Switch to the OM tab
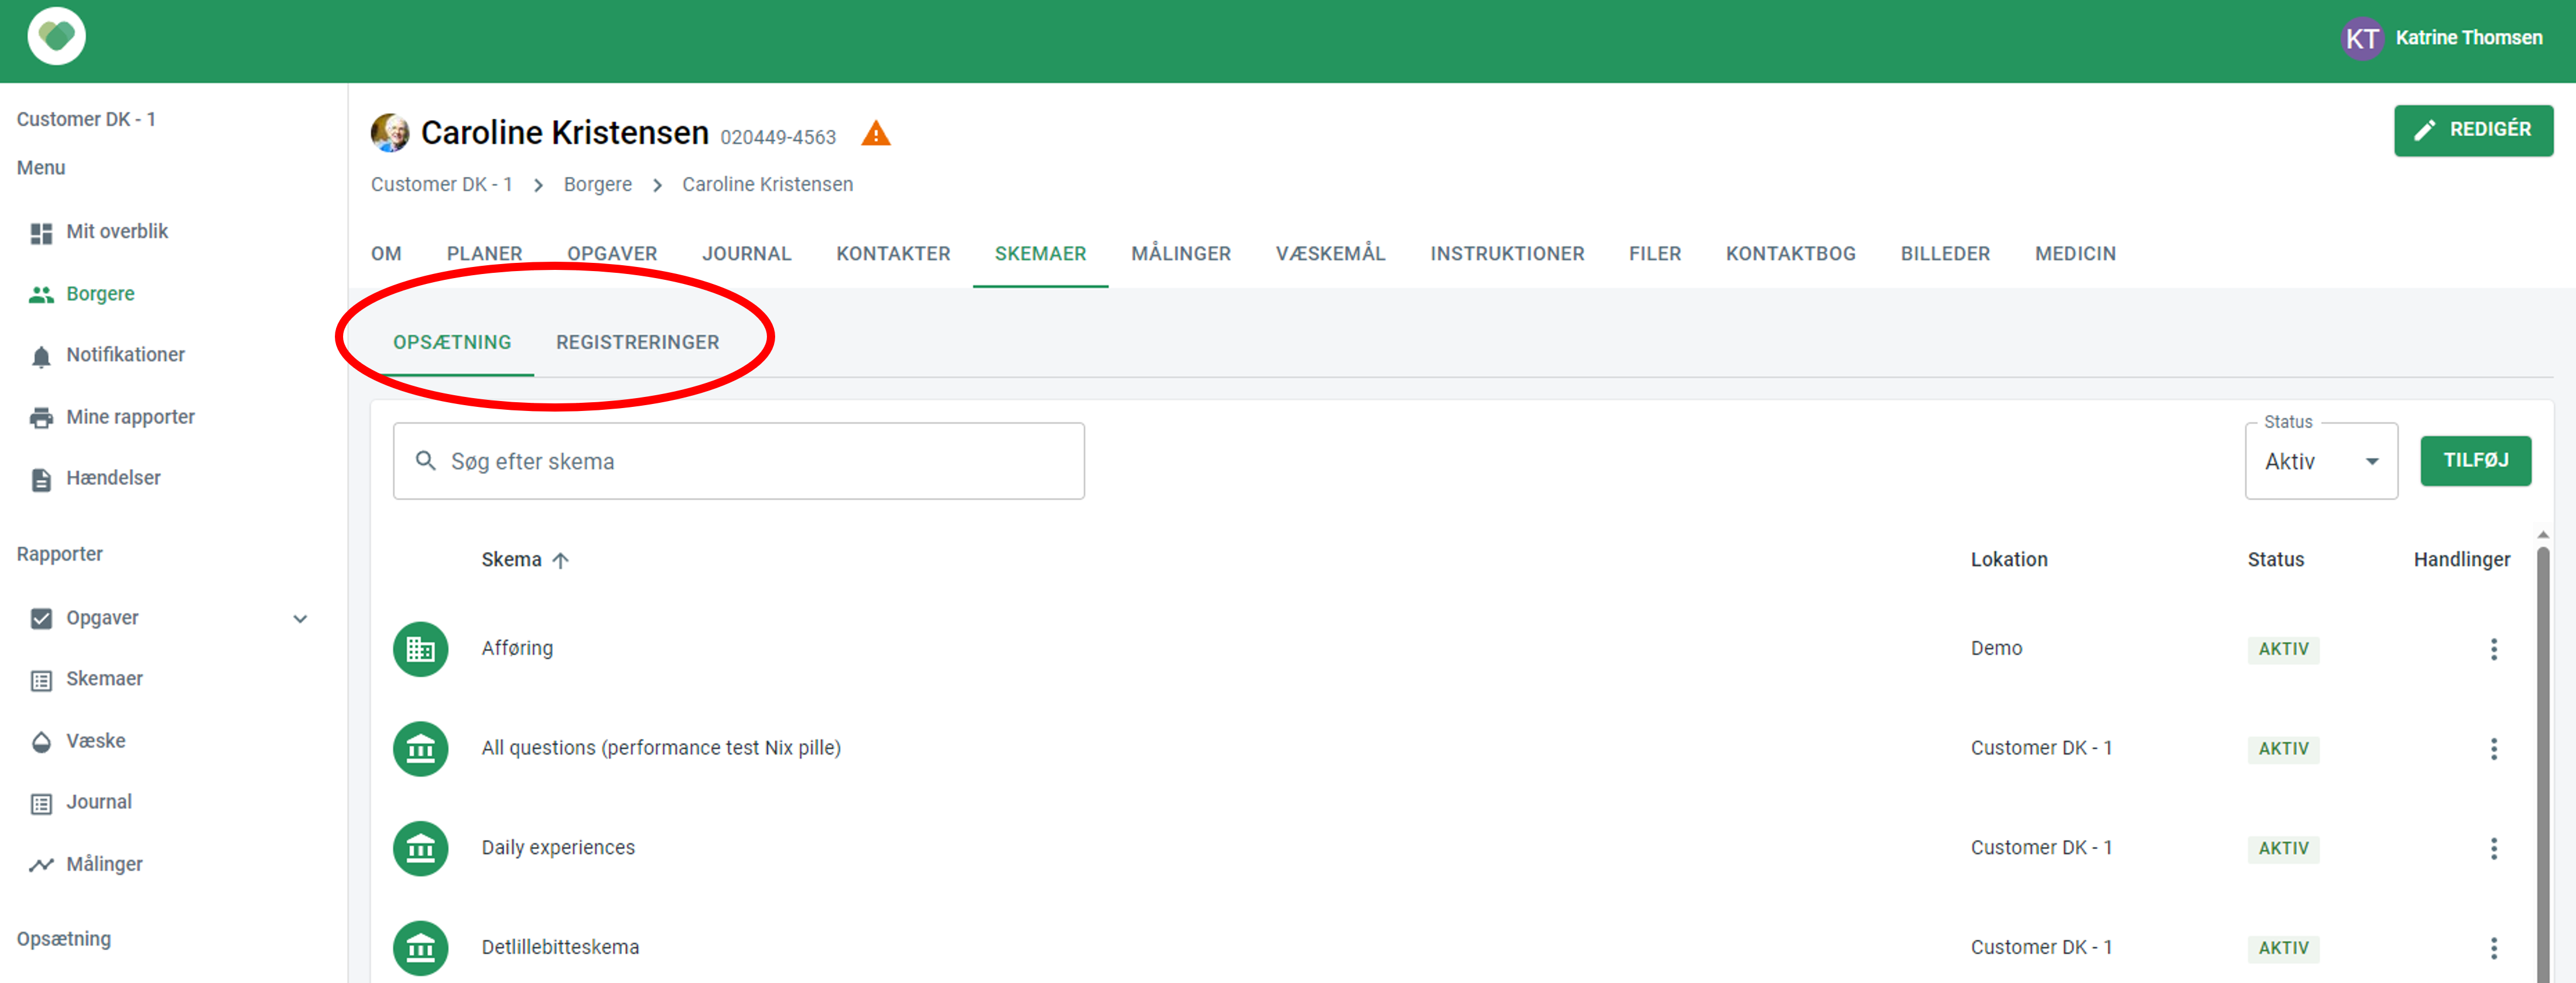This screenshot has width=2576, height=983. pos(386,254)
